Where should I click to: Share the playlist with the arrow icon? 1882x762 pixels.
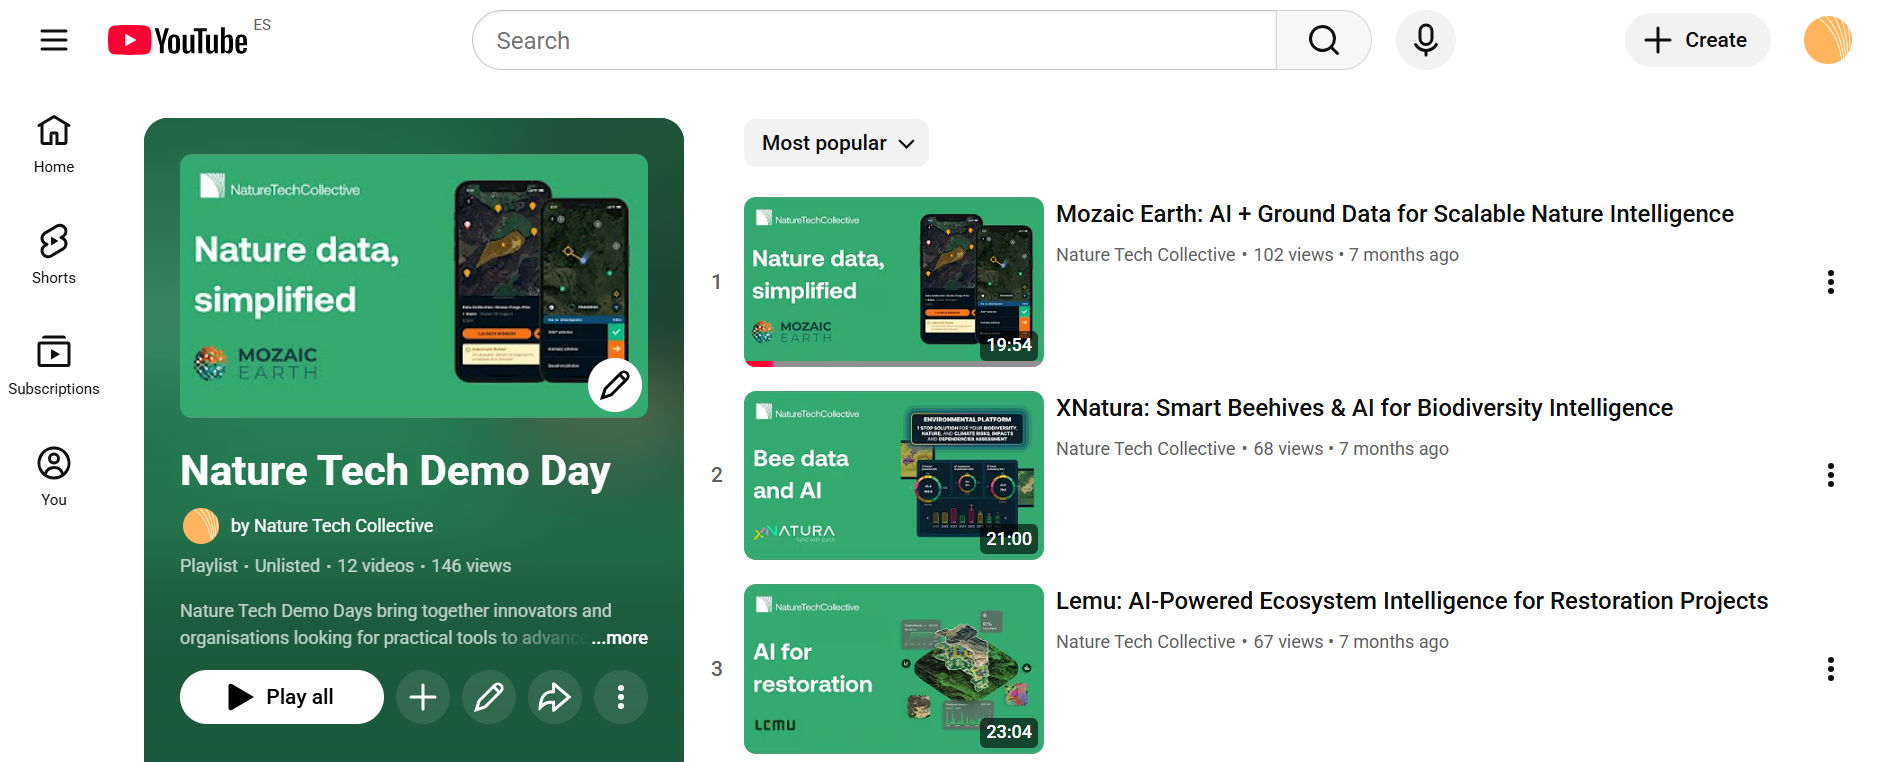(x=555, y=697)
